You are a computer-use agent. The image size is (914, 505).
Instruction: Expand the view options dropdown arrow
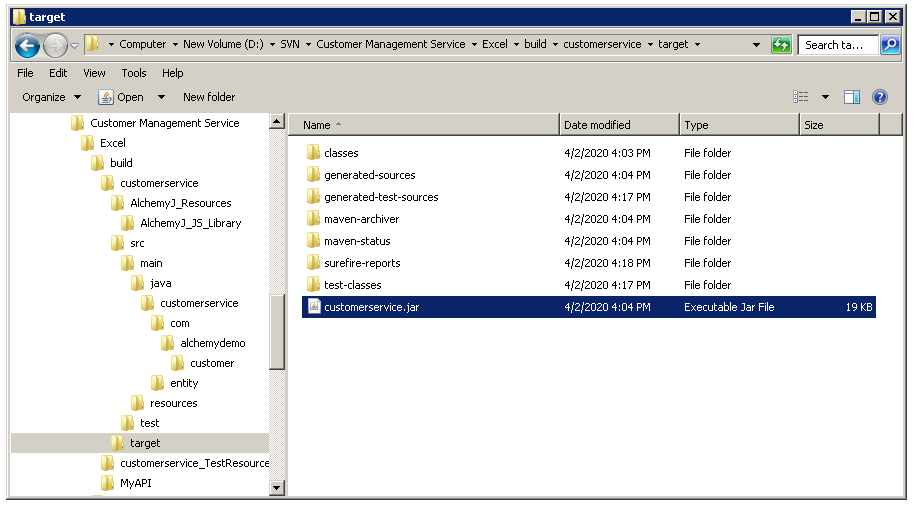tap(825, 97)
